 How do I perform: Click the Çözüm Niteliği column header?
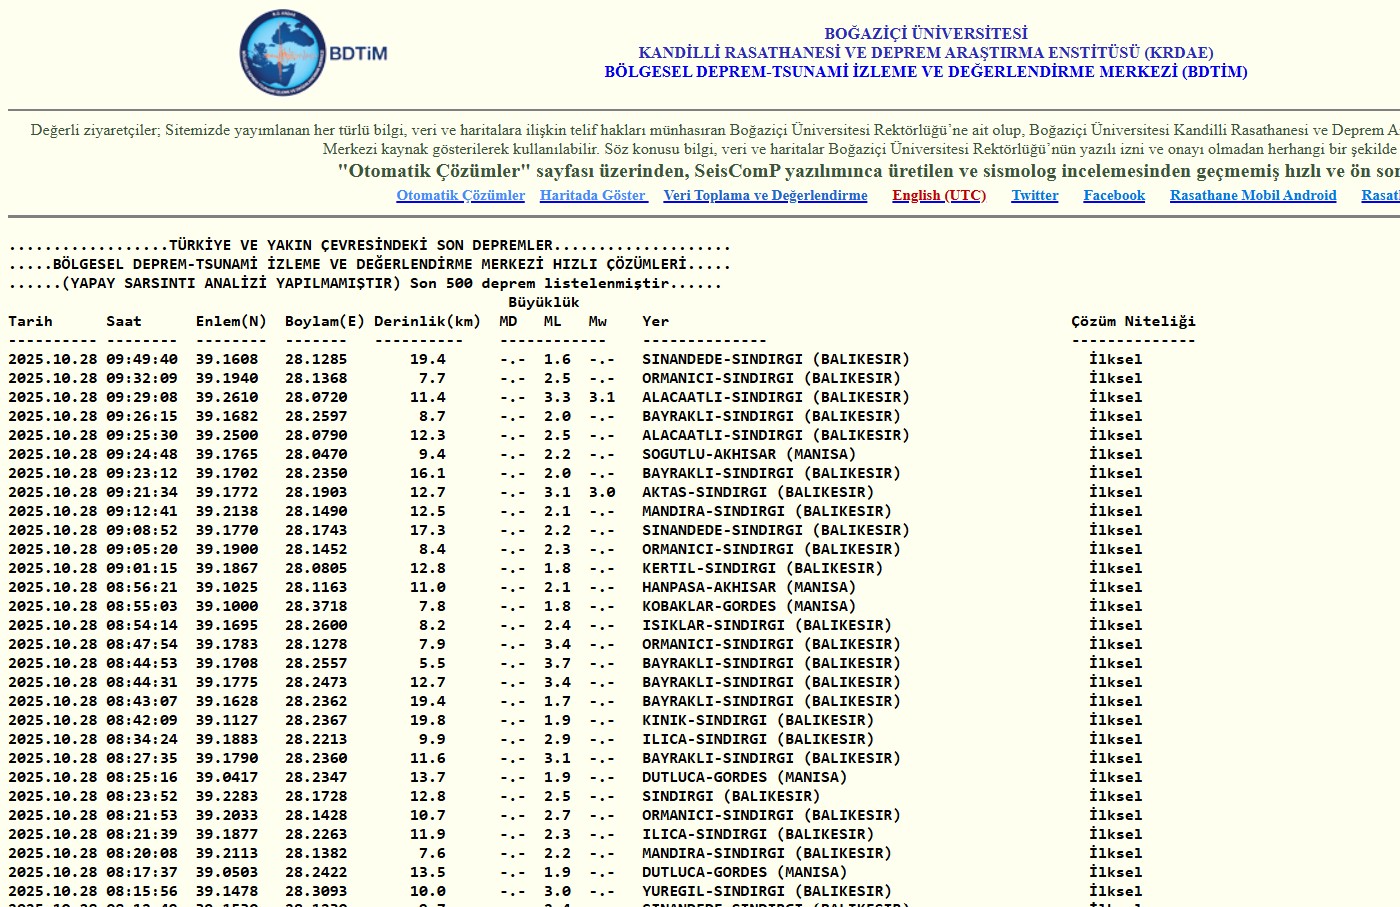tap(1132, 321)
